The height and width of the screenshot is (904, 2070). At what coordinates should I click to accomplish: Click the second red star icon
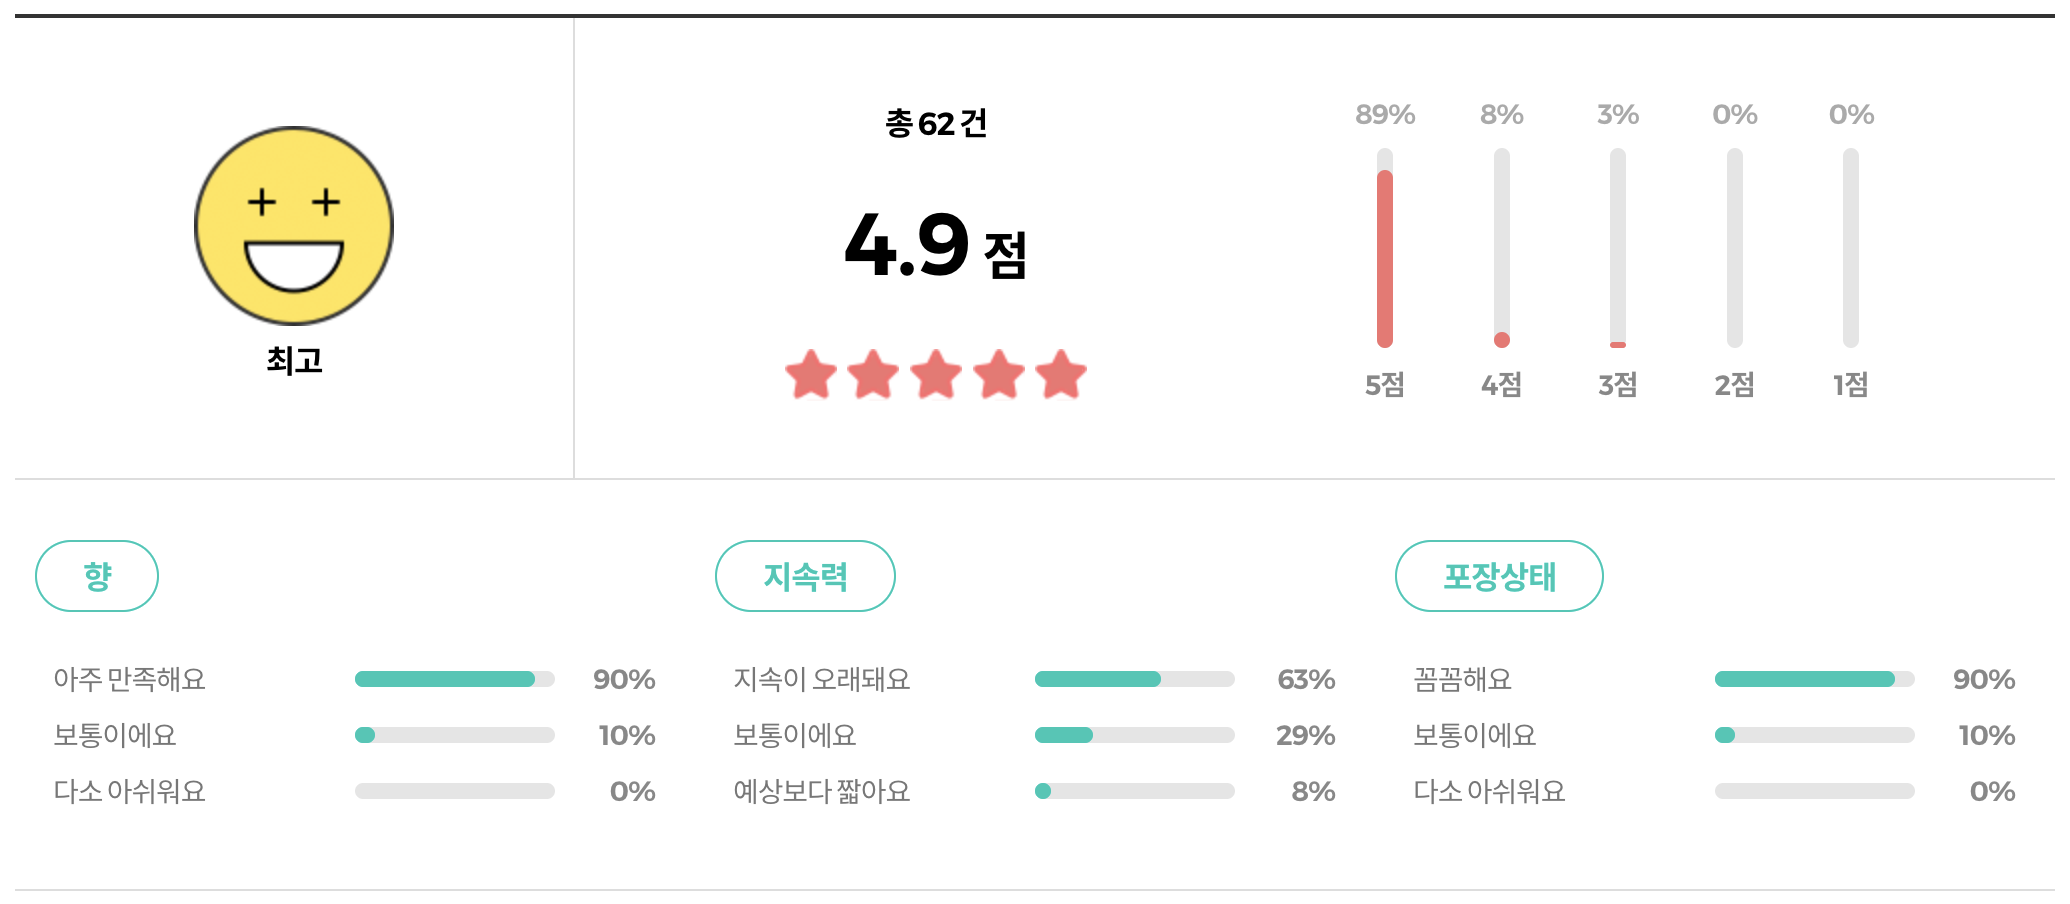click(x=873, y=375)
